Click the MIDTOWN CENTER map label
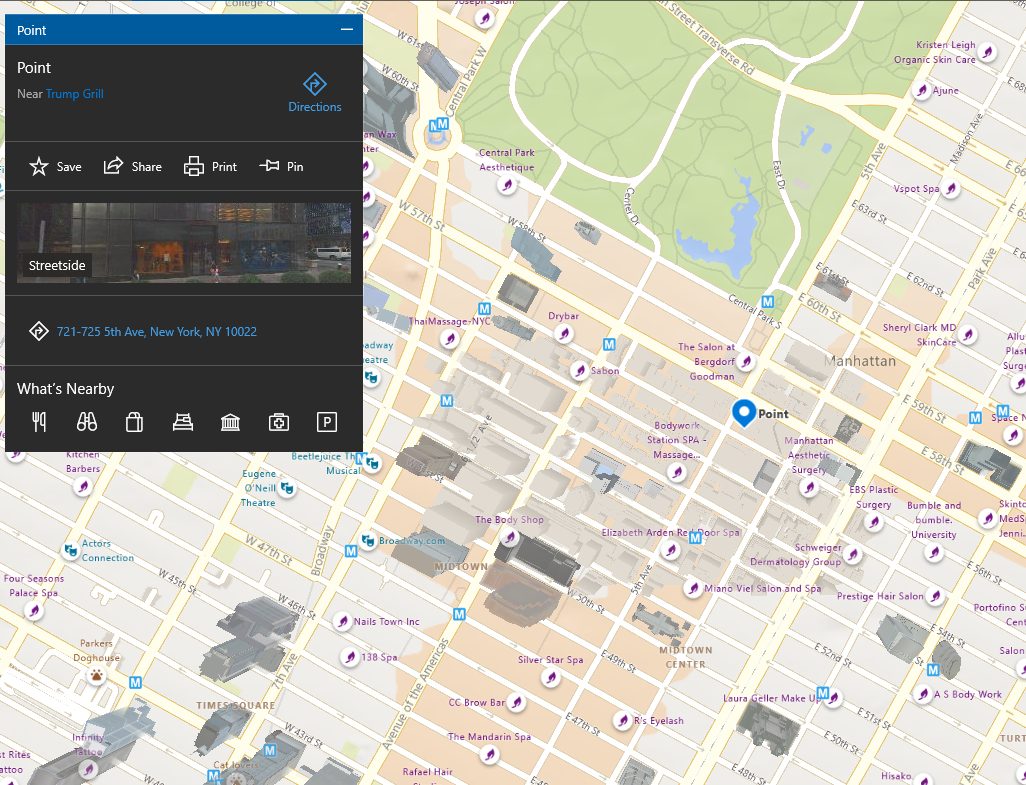This screenshot has height=785, width=1026. 686,657
